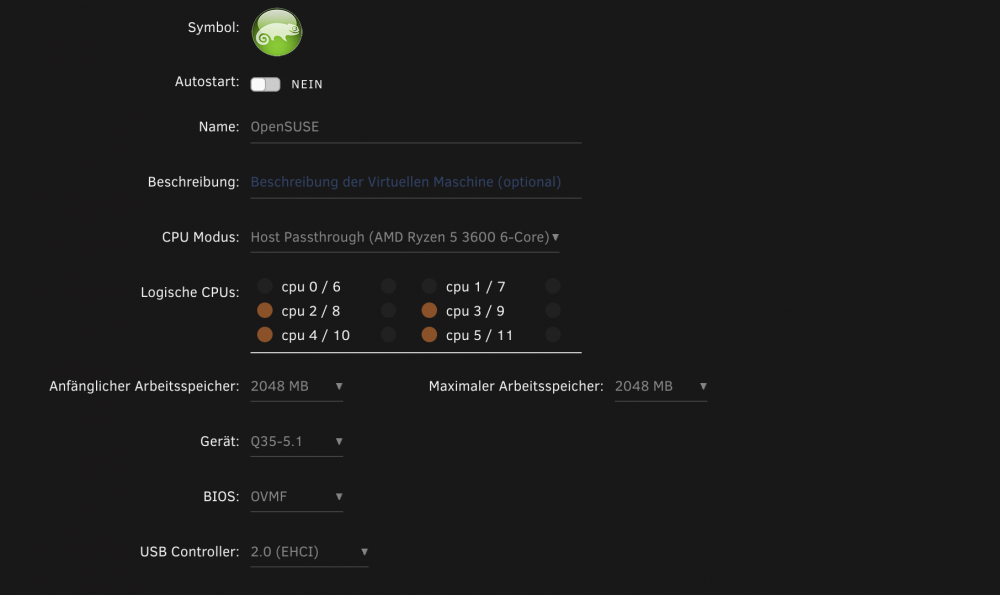
Task: Check the second box after 'cpu 5 / 11'
Action: (553, 335)
